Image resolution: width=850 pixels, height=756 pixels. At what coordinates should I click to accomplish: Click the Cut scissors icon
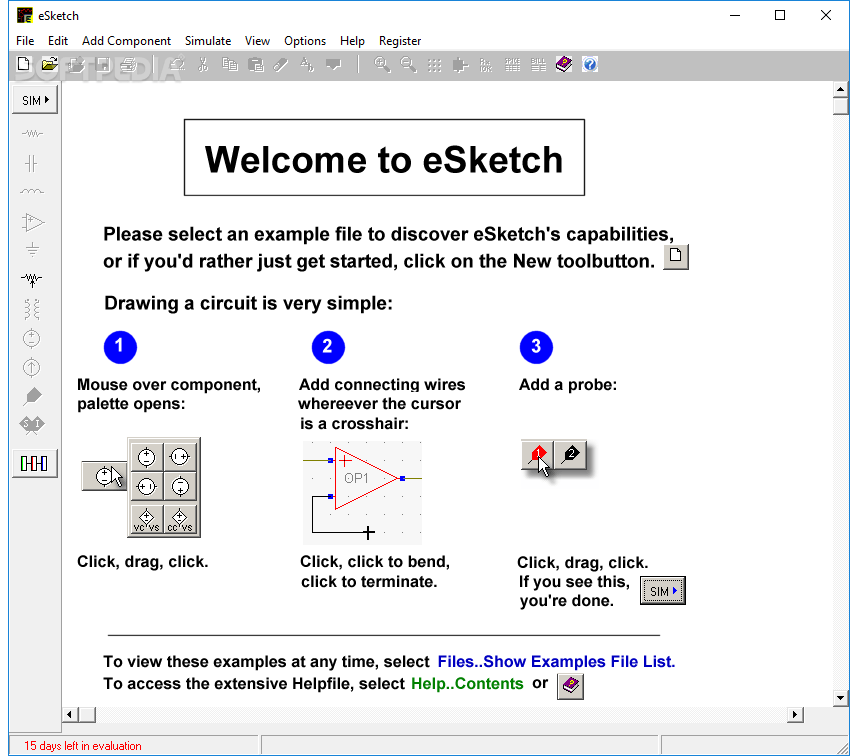pos(203,65)
